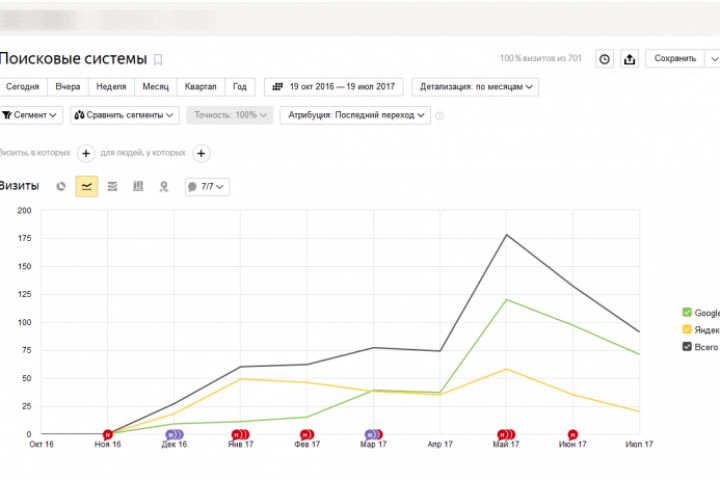
Task: Switch to bar columns chart icon
Action: [x=138, y=186]
